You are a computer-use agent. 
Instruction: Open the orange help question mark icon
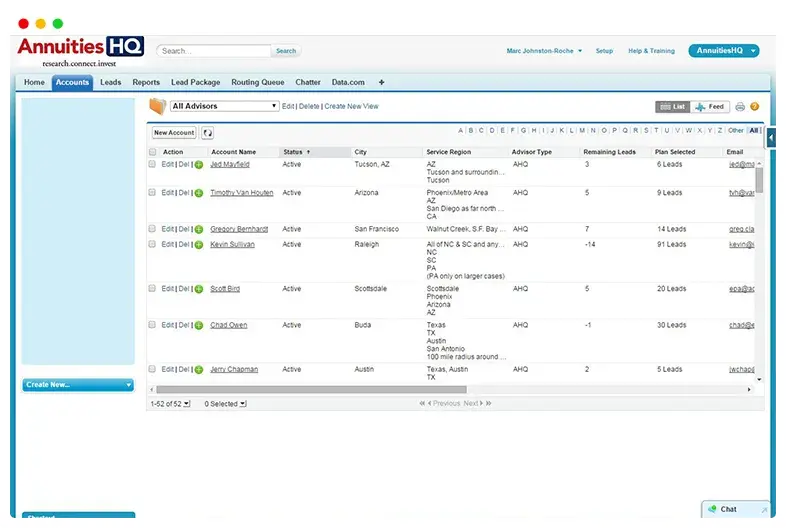point(755,106)
